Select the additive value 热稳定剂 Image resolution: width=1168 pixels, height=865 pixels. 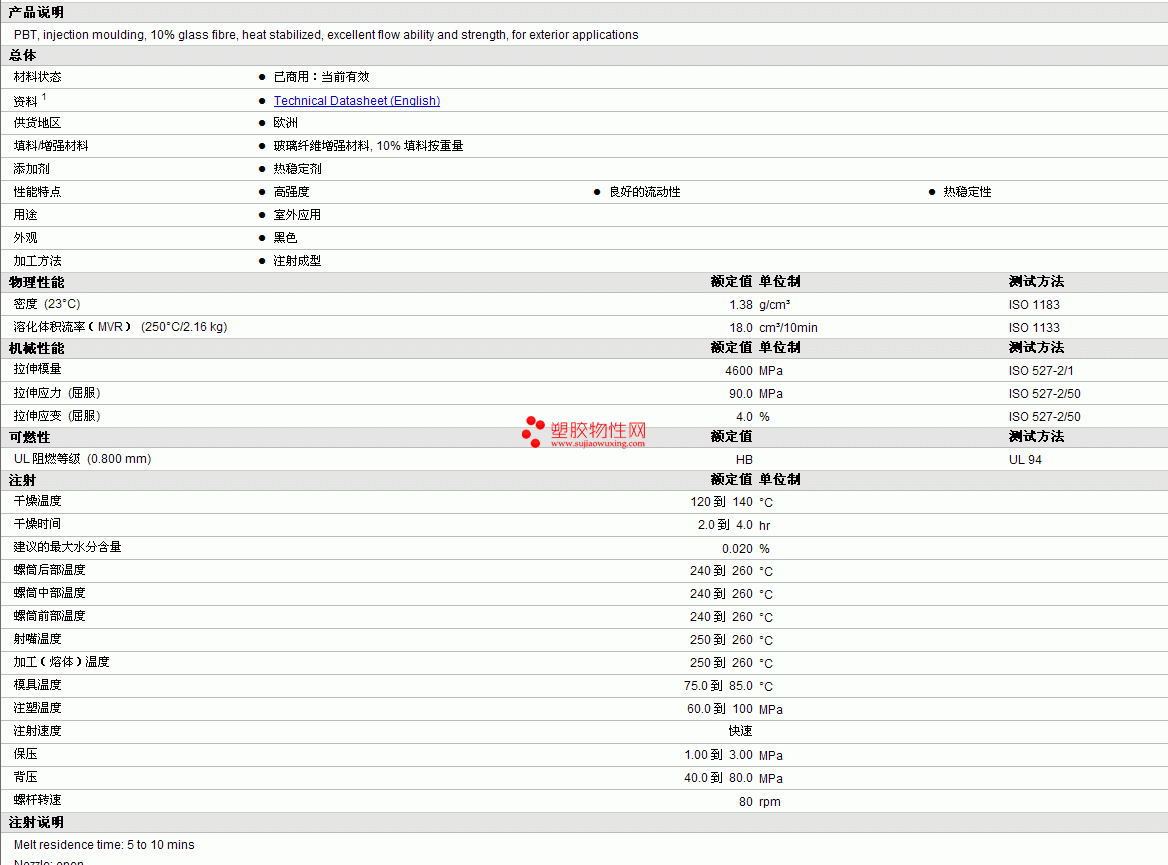[297, 169]
